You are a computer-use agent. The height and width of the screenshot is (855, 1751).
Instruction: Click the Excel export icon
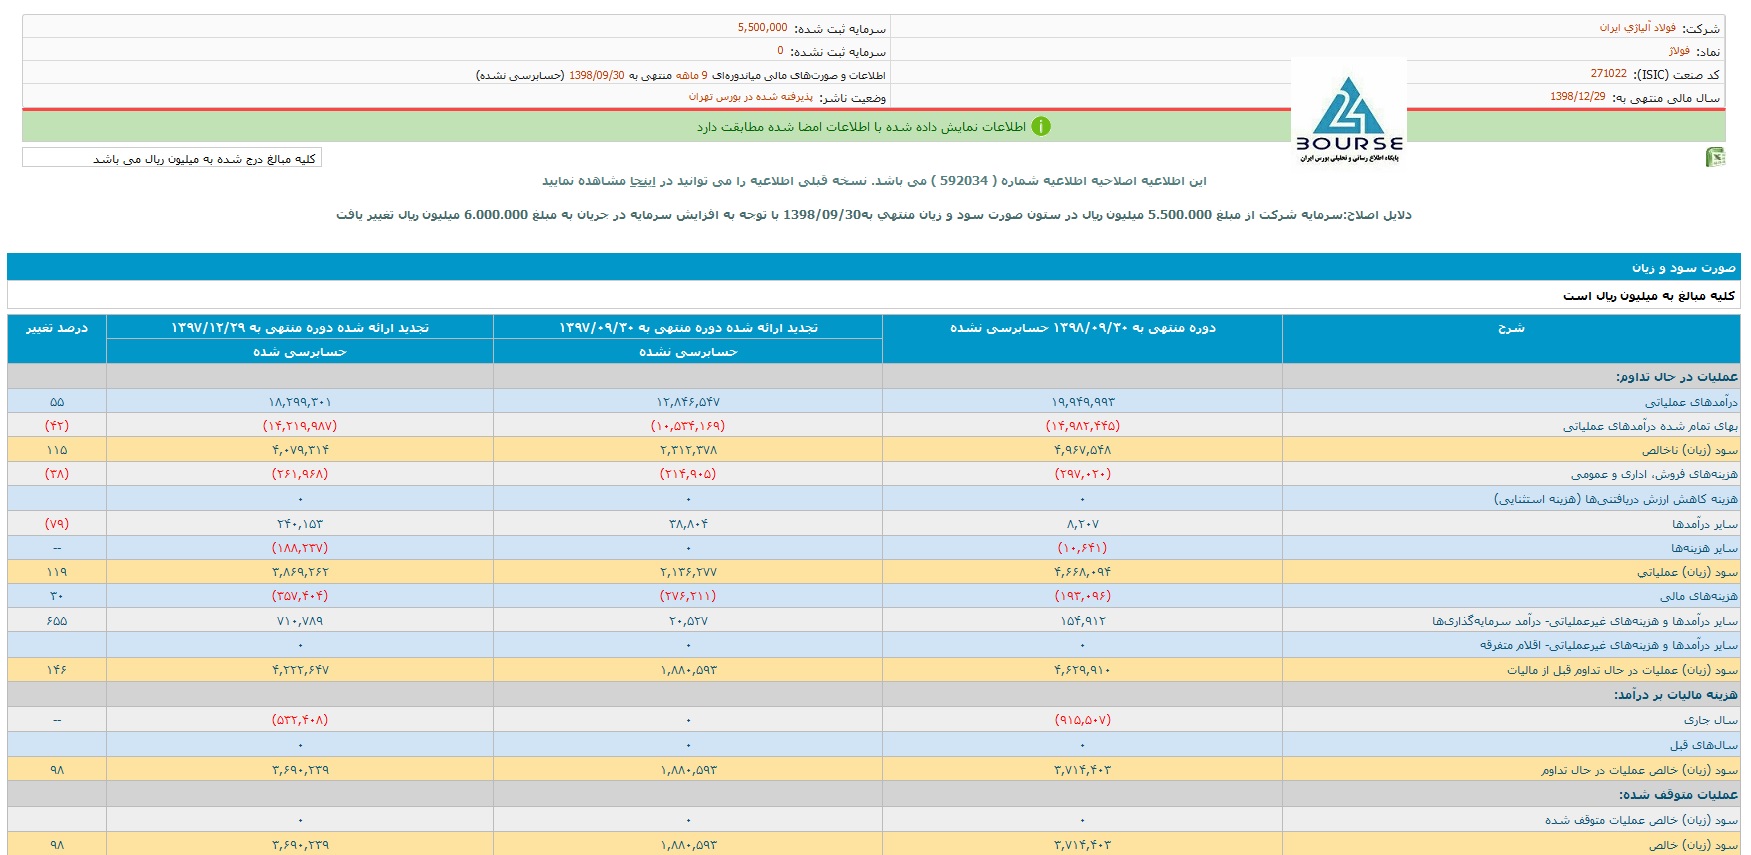[x=1715, y=157]
